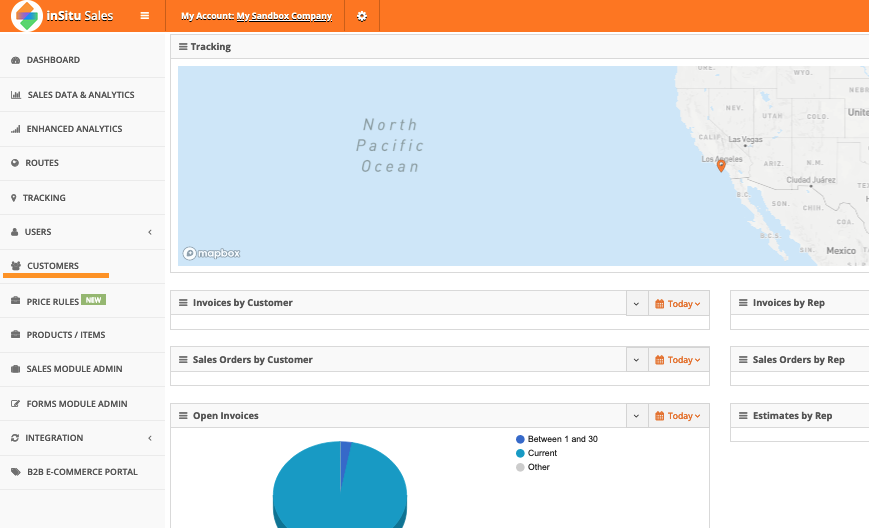The height and width of the screenshot is (528, 869).
Task: Open the Price Rules page
Action: [x=53, y=300]
